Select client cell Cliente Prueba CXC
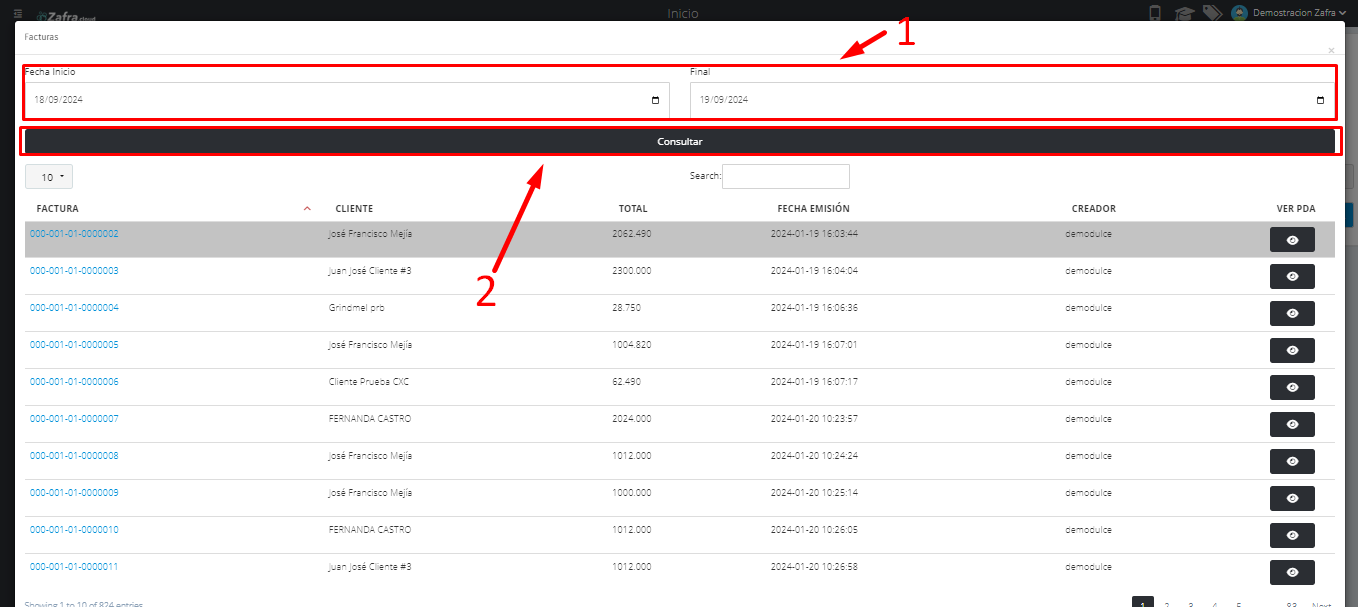The image size is (1358, 607). [x=369, y=381]
